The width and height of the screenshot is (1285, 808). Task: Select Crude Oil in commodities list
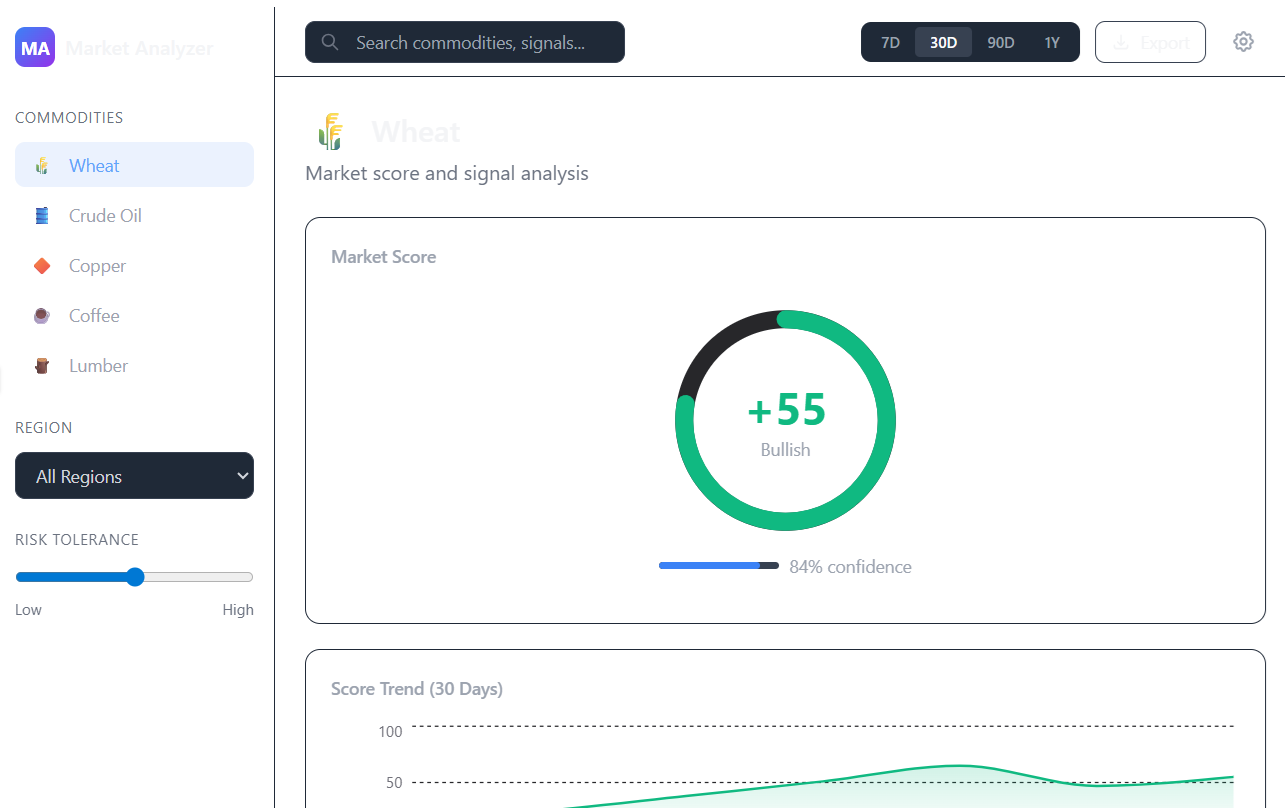click(x=105, y=216)
